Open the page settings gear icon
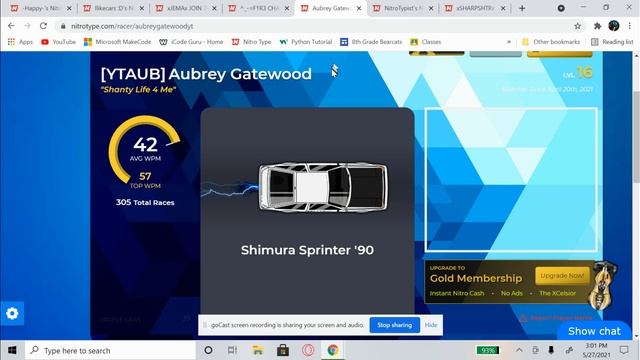This screenshot has height=360, width=640. [12, 313]
